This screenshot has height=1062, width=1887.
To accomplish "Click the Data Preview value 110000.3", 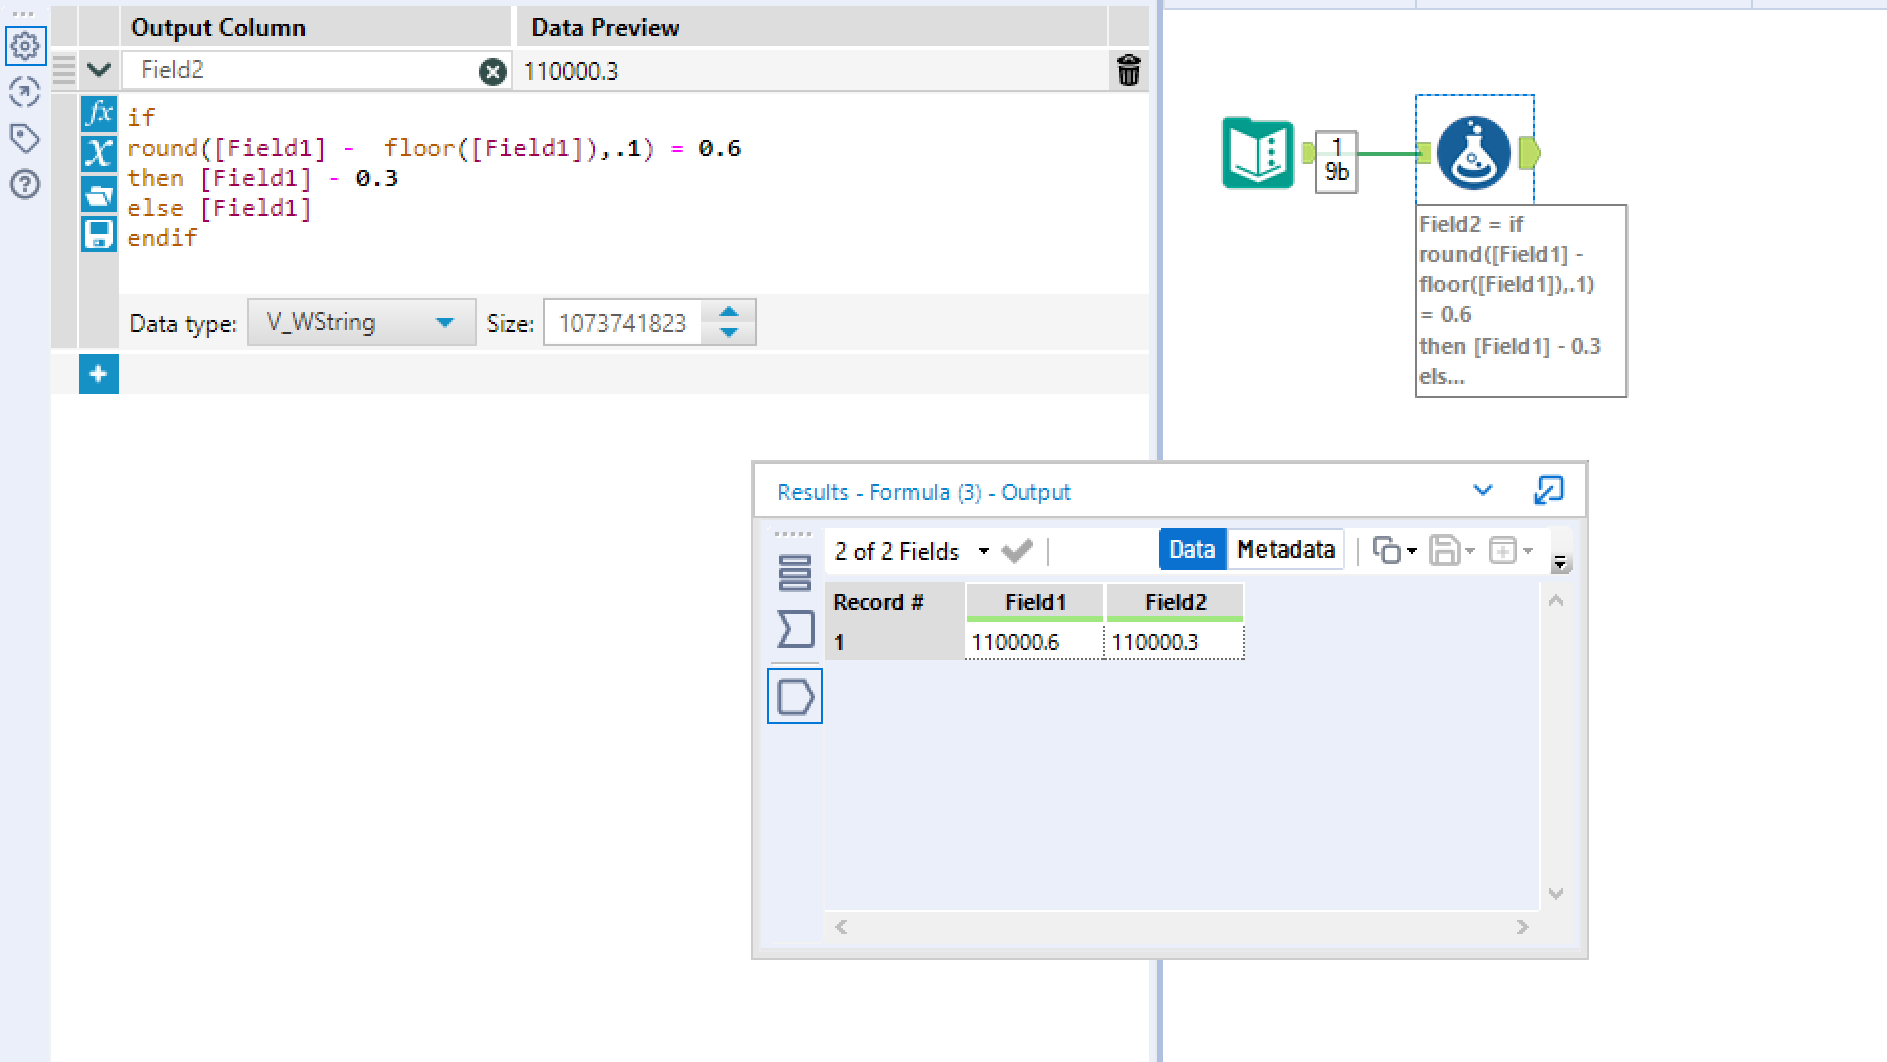I will tap(571, 71).
